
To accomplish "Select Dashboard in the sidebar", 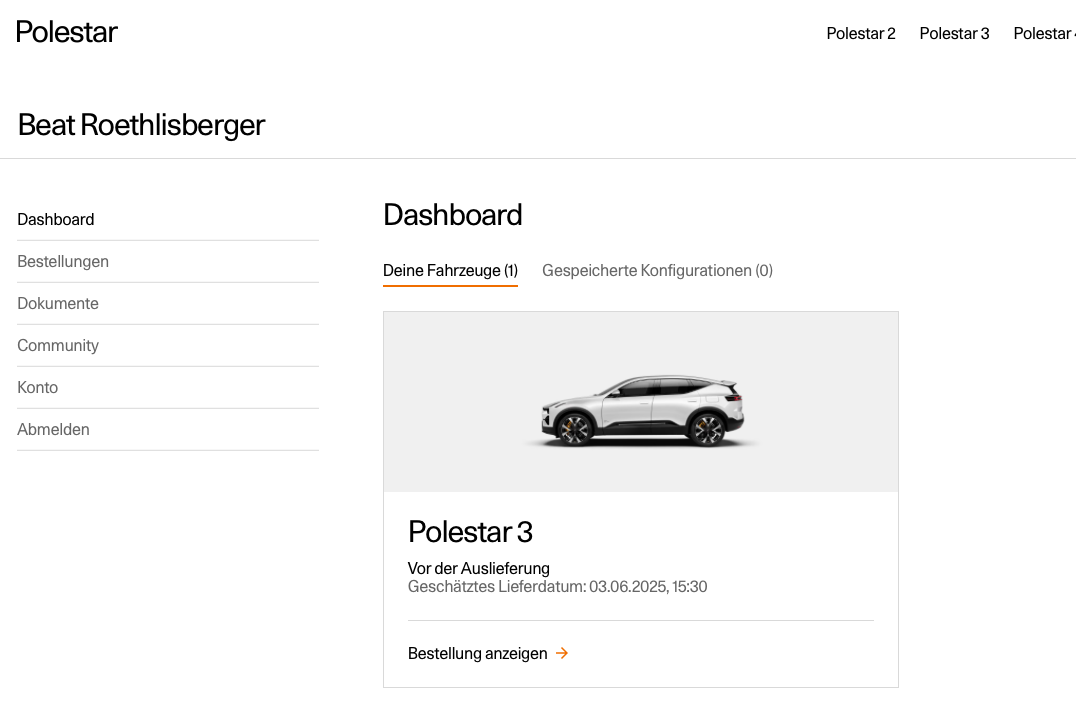I will click(x=56, y=220).
